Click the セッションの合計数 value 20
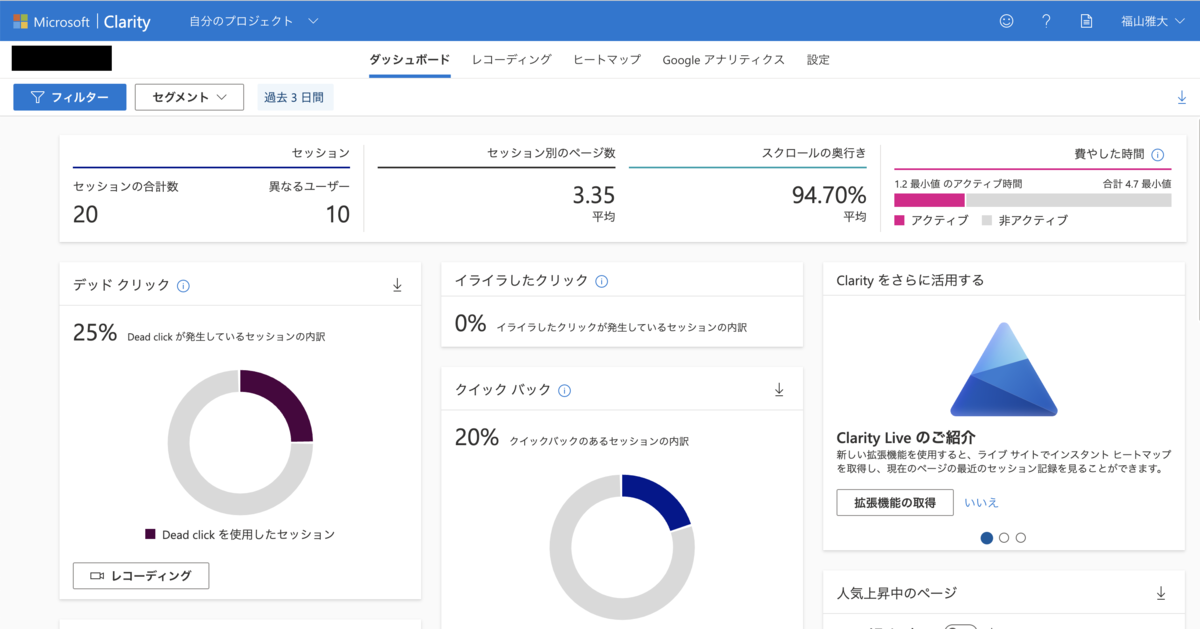This screenshot has width=1200, height=629. coord(86,214)
